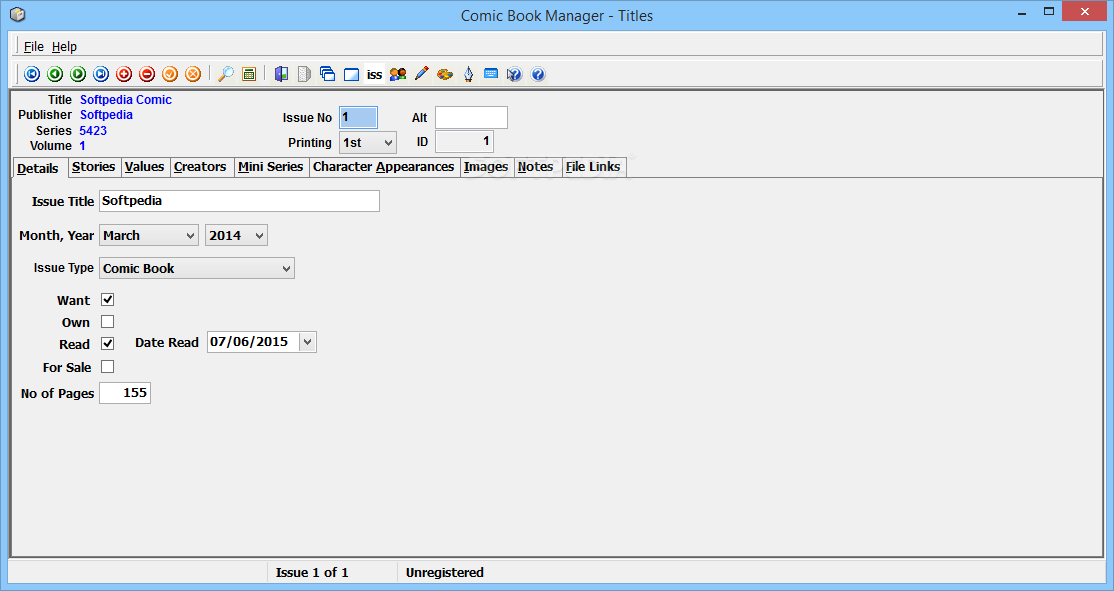The image size is (1114, 591).
Task: Open search with magnifying glass icon
Action: (x=226, y=74)
